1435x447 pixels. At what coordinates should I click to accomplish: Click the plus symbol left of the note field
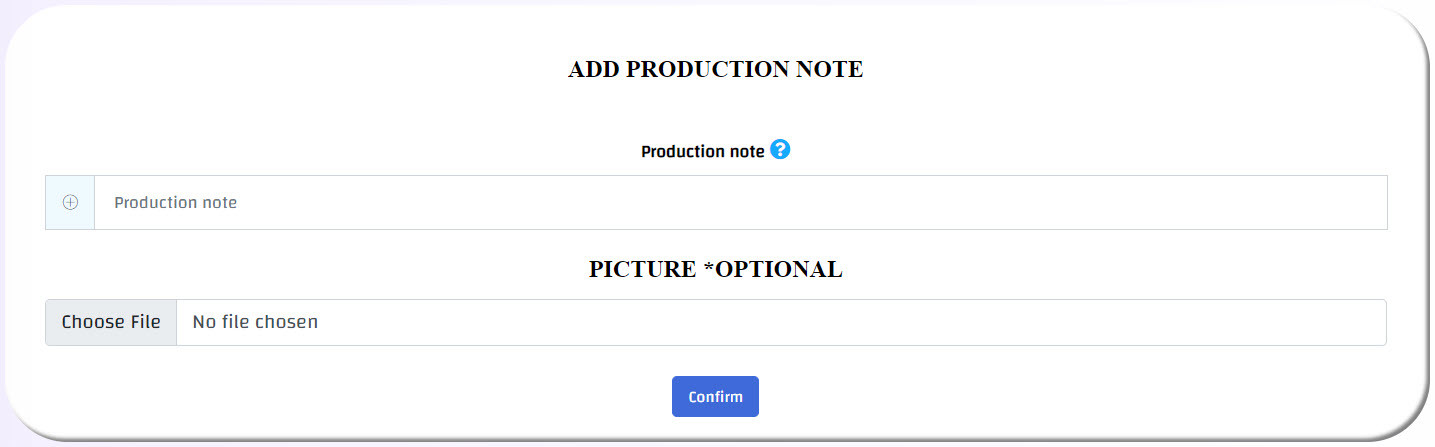tap(70, 202)
